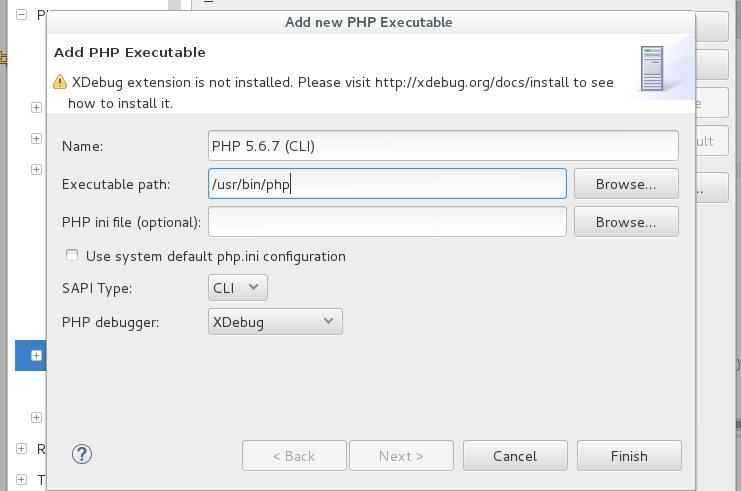The height and width of the screenshot is (491, 741).
Task: Enable Use system default php.ini configuration
Action: (72, 256)
